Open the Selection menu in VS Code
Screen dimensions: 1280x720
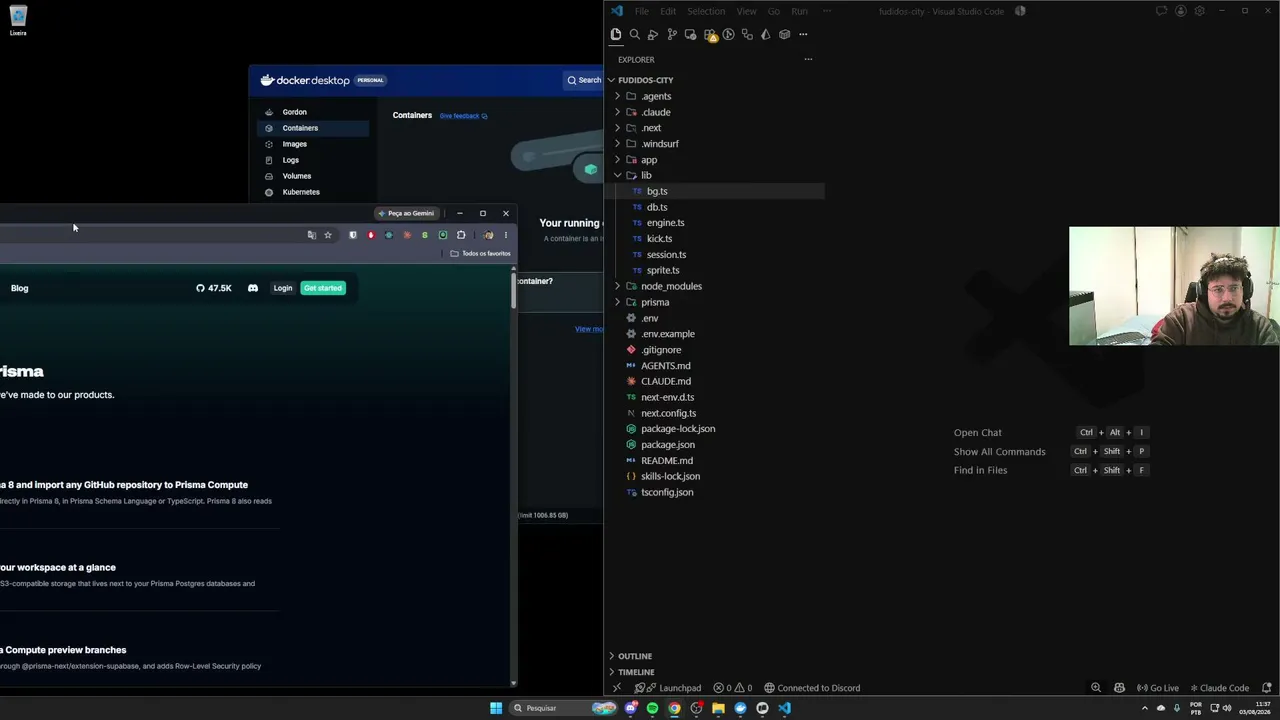coord(706,11)
